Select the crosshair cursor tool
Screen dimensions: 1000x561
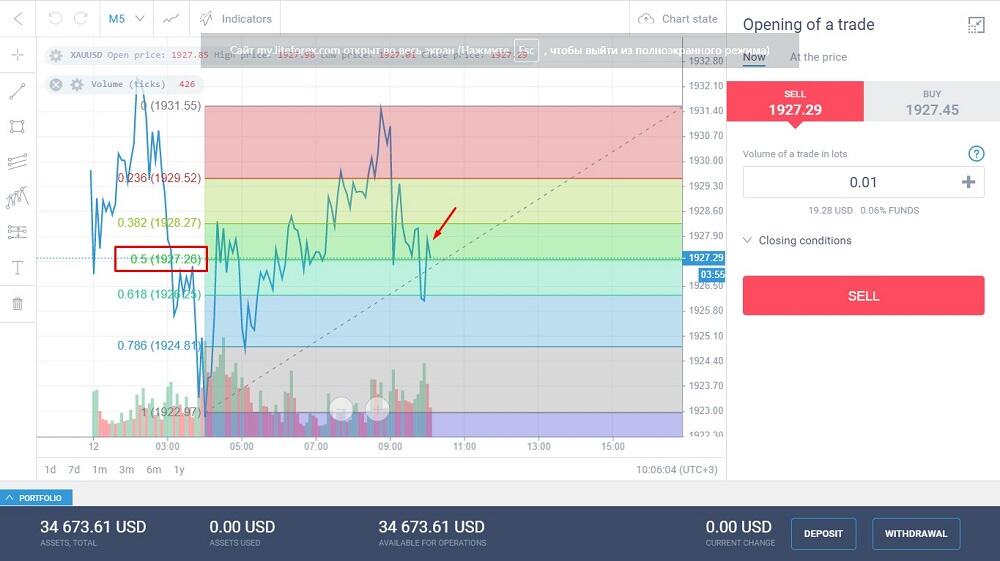tap(17, 55)
